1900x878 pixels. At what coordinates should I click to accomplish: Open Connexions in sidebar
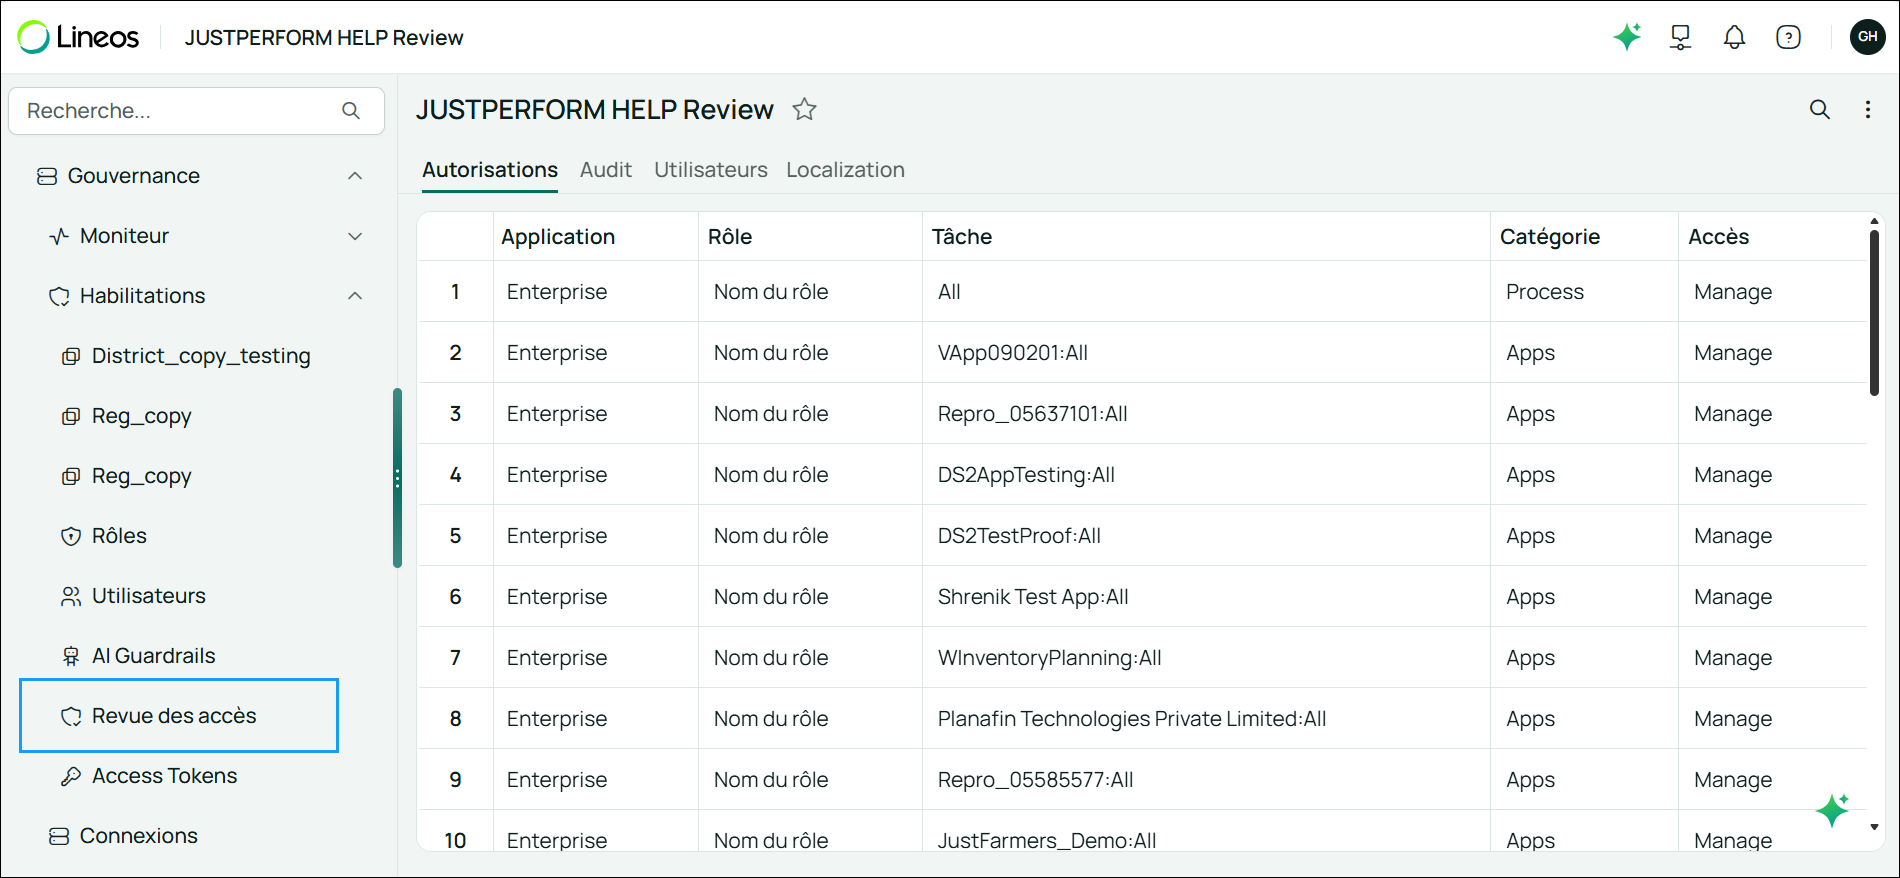tap(139, 836)
